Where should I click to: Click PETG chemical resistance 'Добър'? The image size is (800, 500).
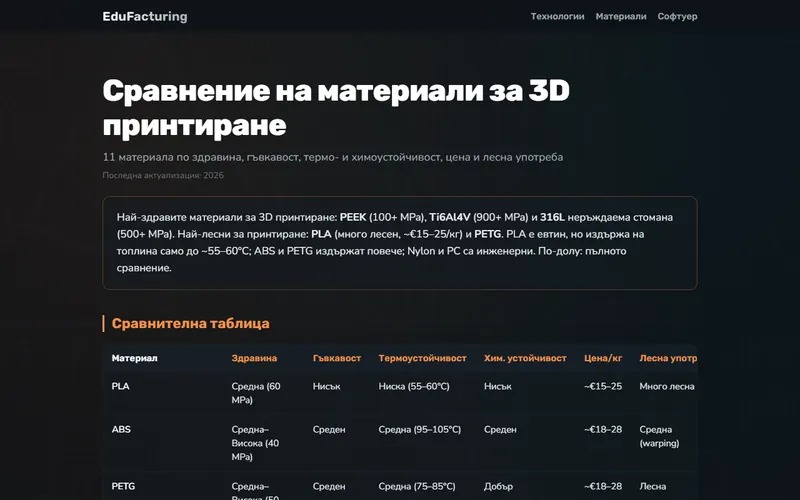[x=498, y=486]
